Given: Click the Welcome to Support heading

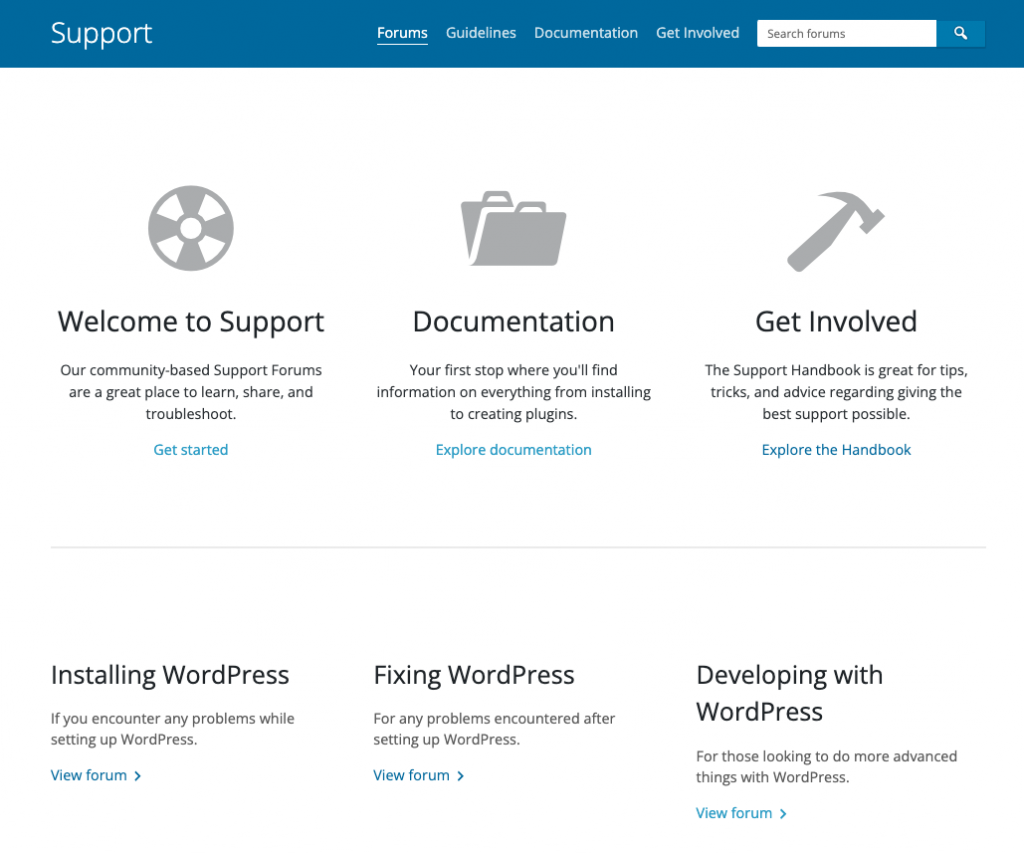Looking at the screenshot, I should 191,322.
